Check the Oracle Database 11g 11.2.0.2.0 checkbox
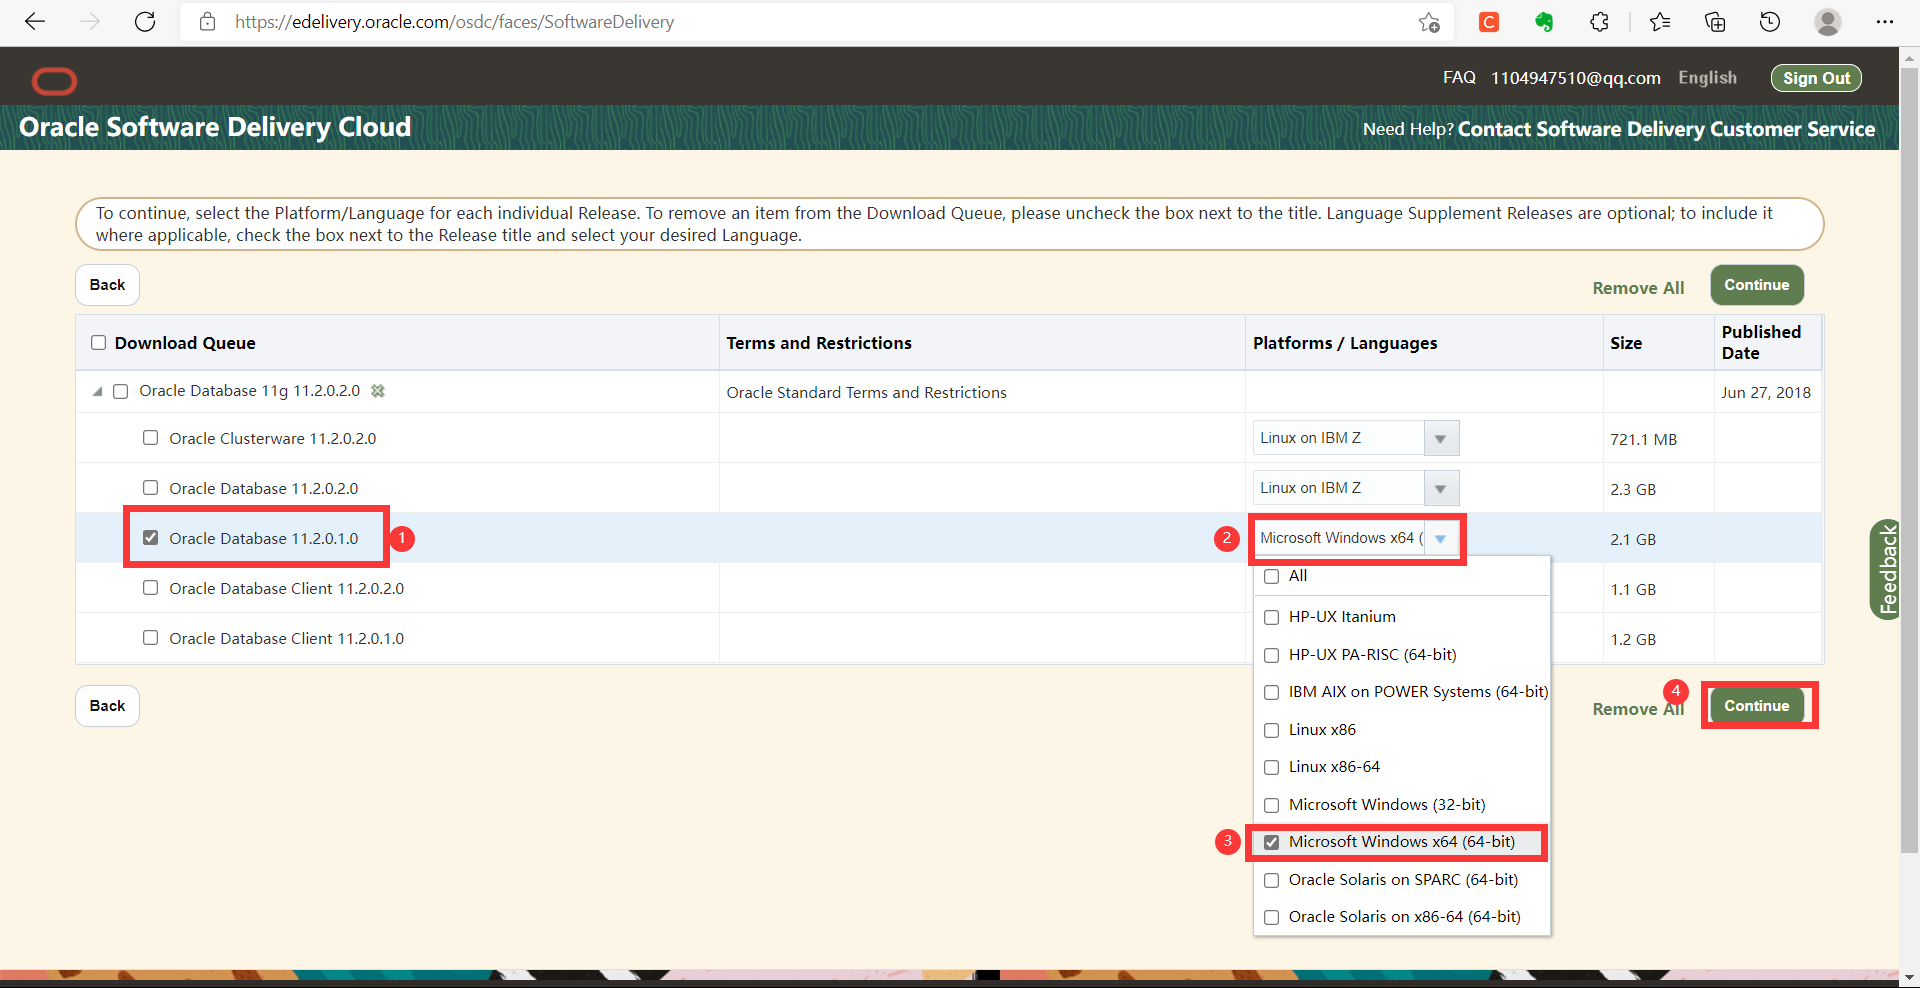The width and height of the screenshot is (1920, 988). pos(121,391)
